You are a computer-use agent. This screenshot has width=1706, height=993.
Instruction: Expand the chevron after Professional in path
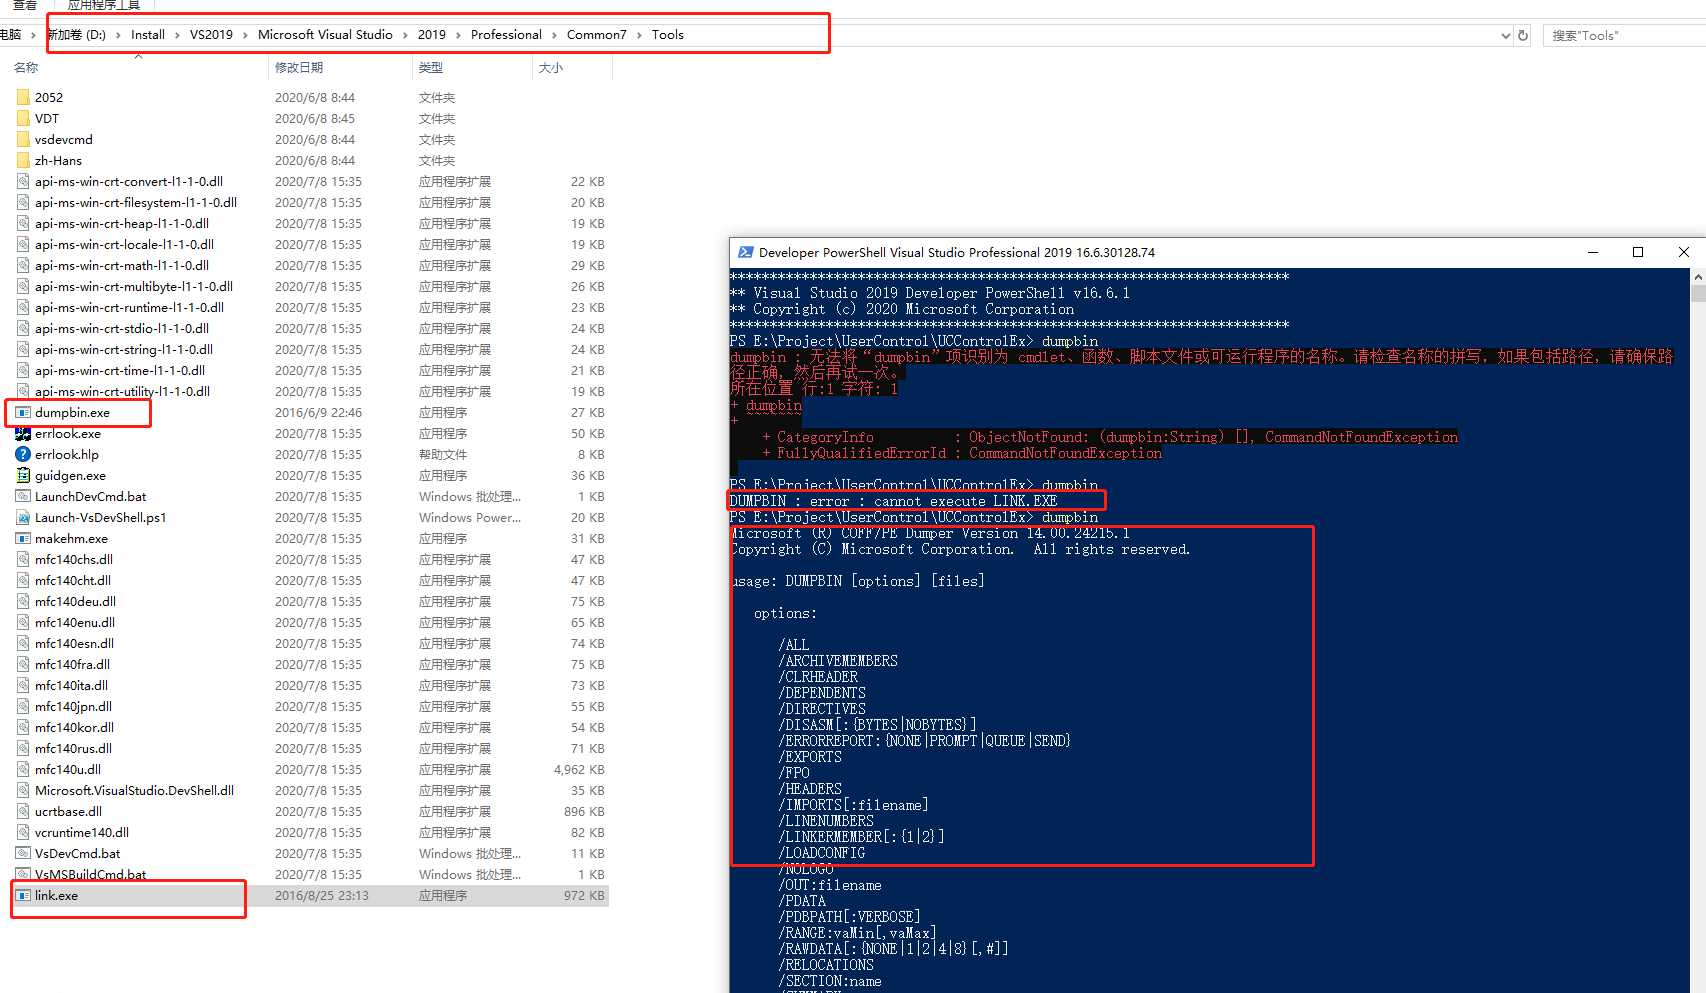pos(555,35)
